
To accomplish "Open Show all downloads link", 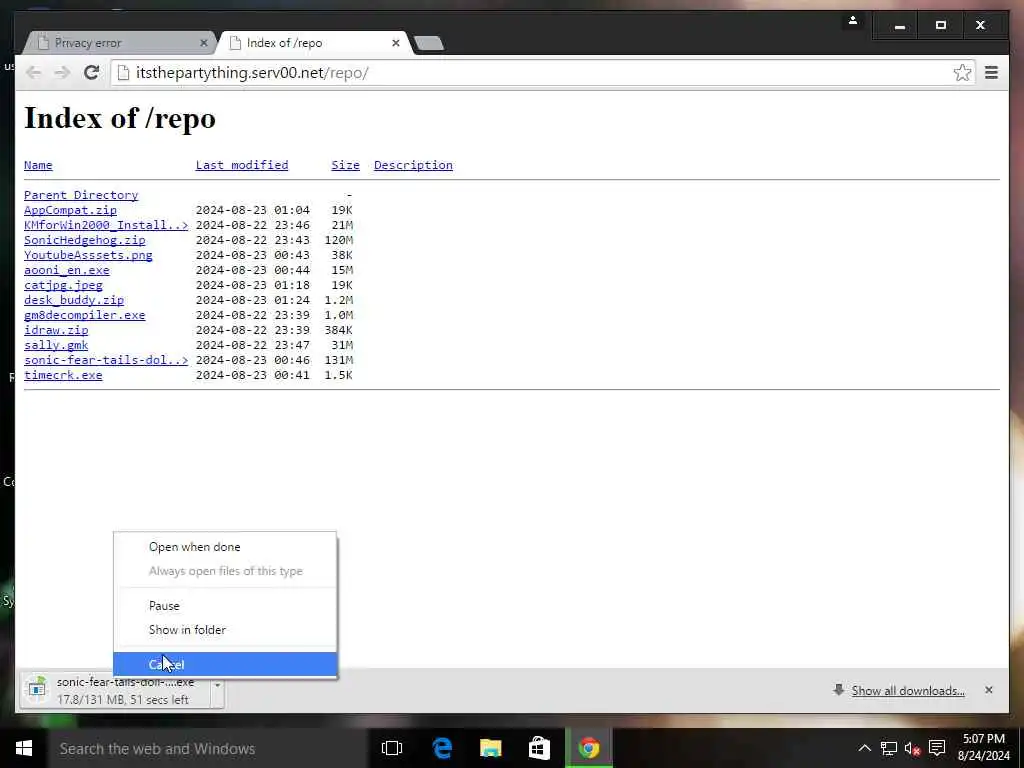I will (x=908, y=691).
